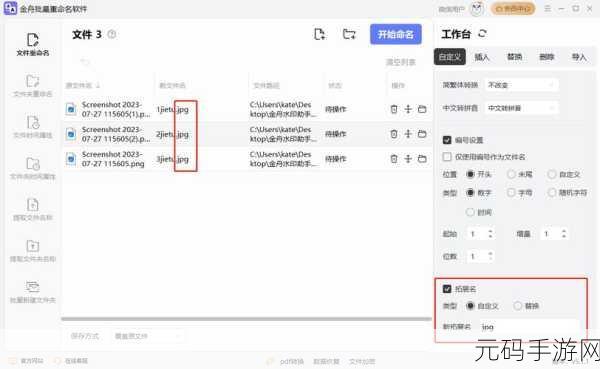
Task: Click move icon for the 3jietu.jpg row
Action: click(408, 159)
